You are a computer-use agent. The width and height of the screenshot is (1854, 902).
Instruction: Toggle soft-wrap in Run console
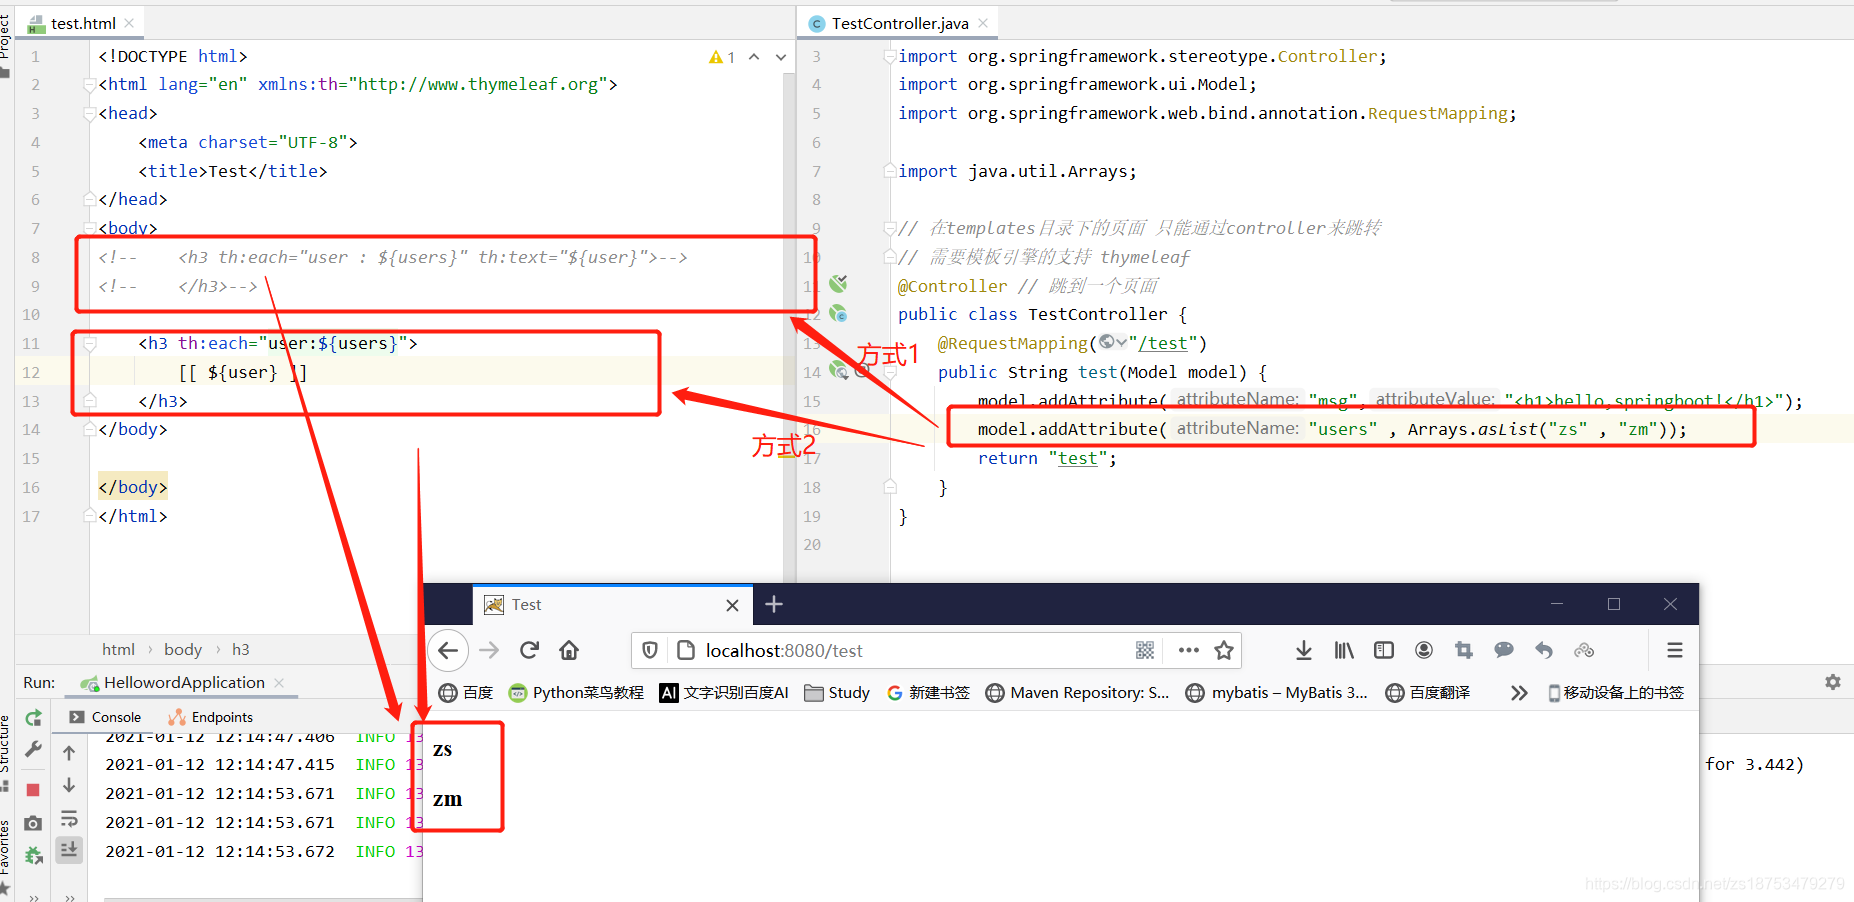[69, 819]
